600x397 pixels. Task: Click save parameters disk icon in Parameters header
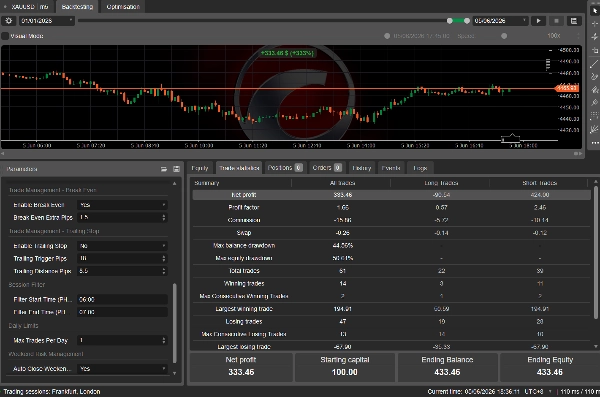[x=176, y=169]
